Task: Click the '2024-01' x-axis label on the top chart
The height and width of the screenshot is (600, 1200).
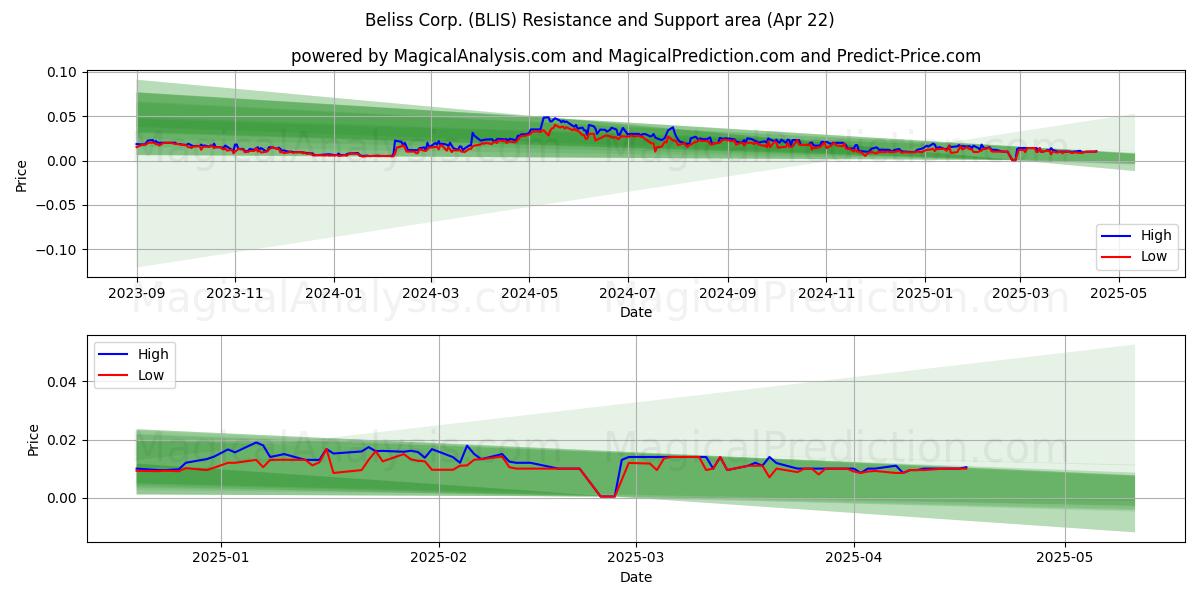Action: click(333, 292)
